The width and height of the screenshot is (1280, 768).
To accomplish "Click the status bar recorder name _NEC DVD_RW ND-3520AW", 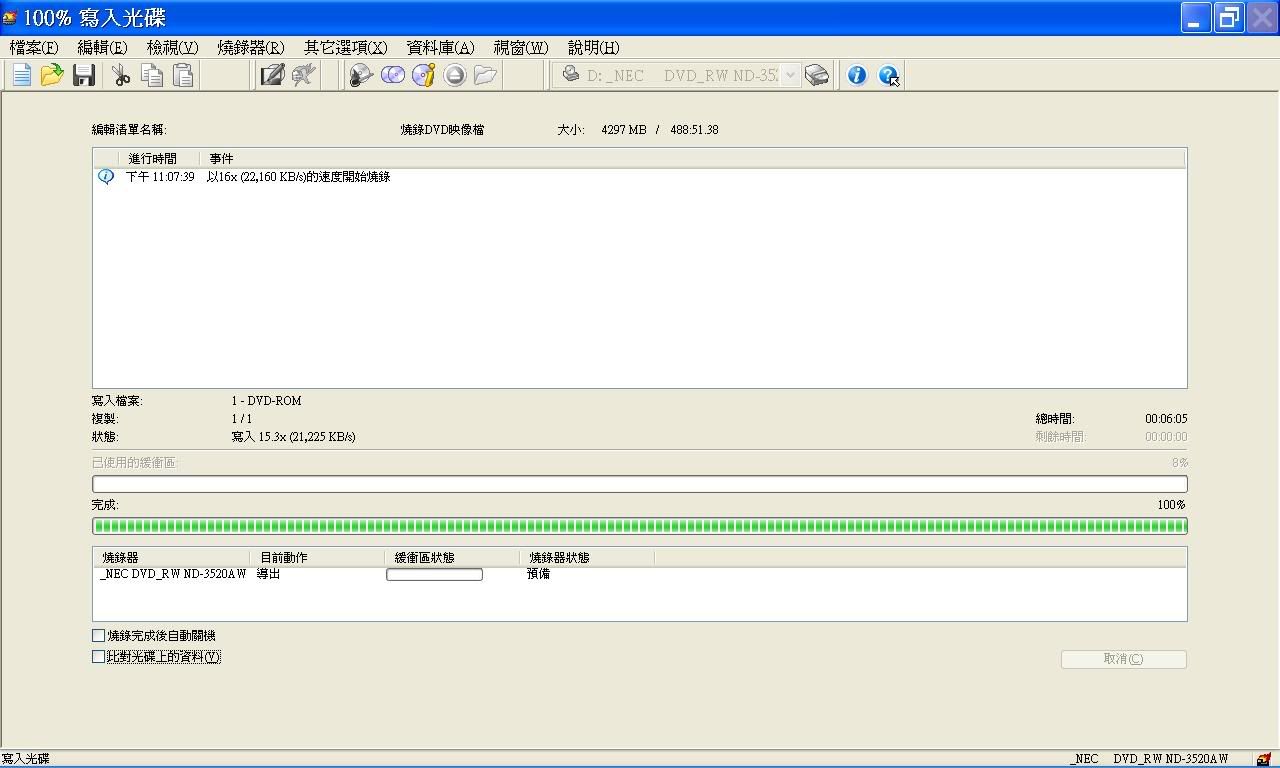I will (x=1149, y=759).
